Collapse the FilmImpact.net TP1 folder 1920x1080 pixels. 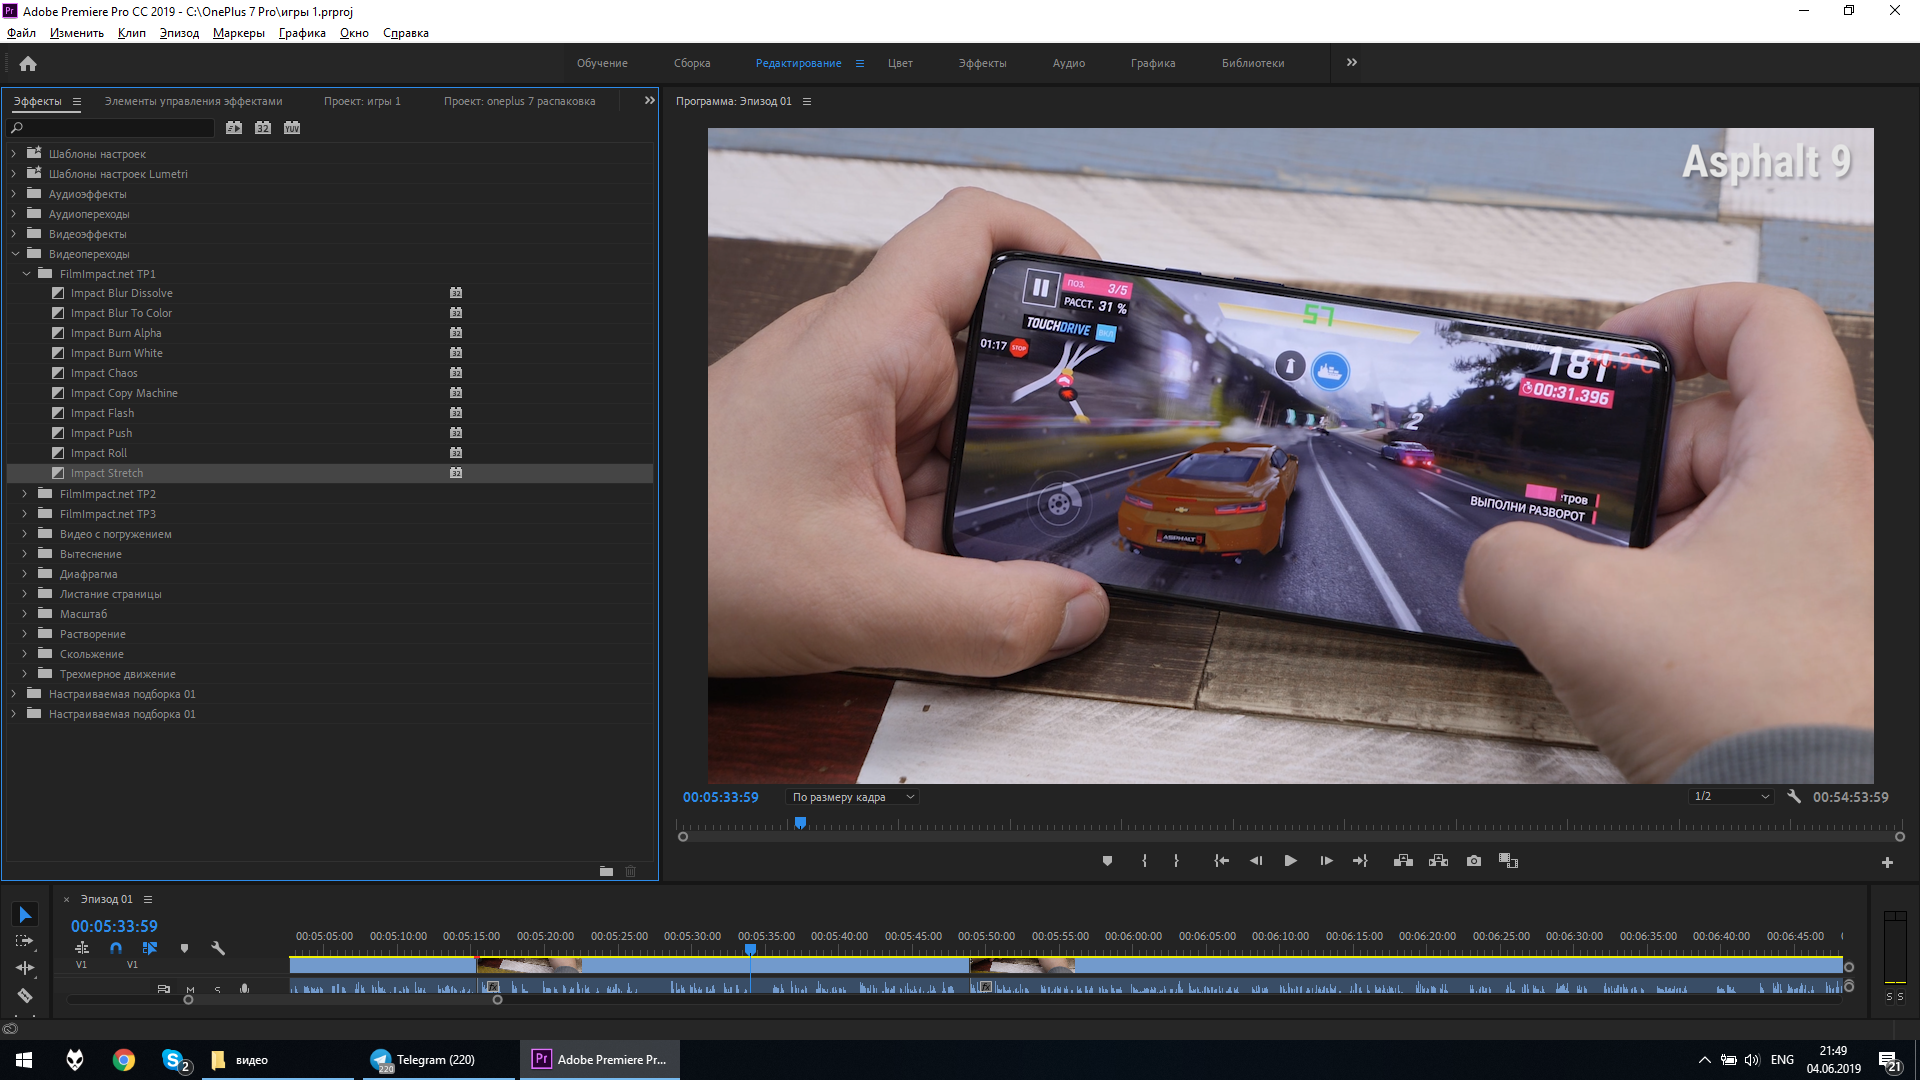(26, 274)
